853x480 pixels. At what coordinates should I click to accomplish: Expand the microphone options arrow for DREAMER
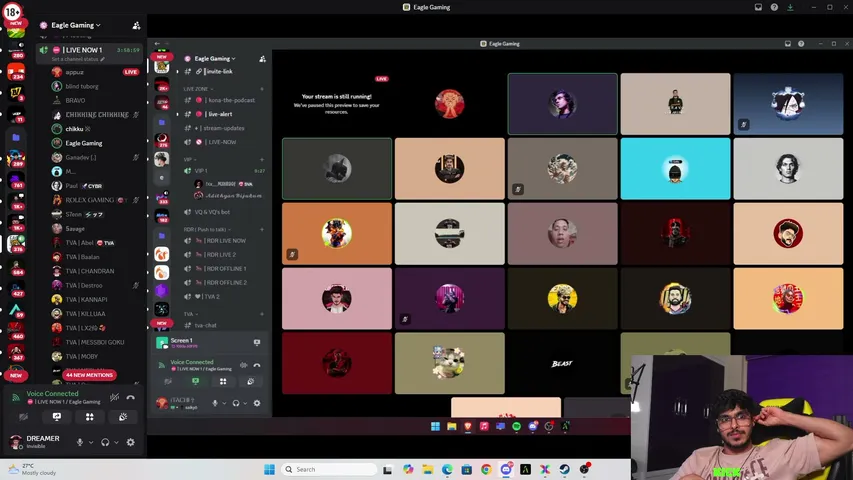click(x=90, y=442)
